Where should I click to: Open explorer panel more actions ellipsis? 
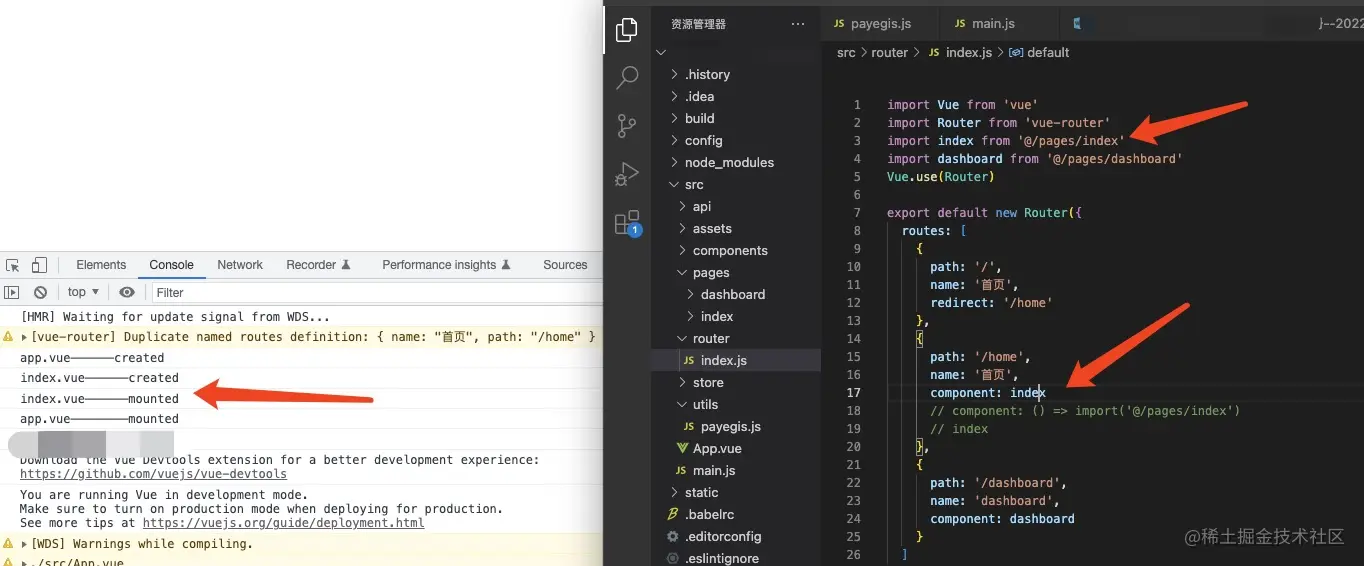click(797, 24)
